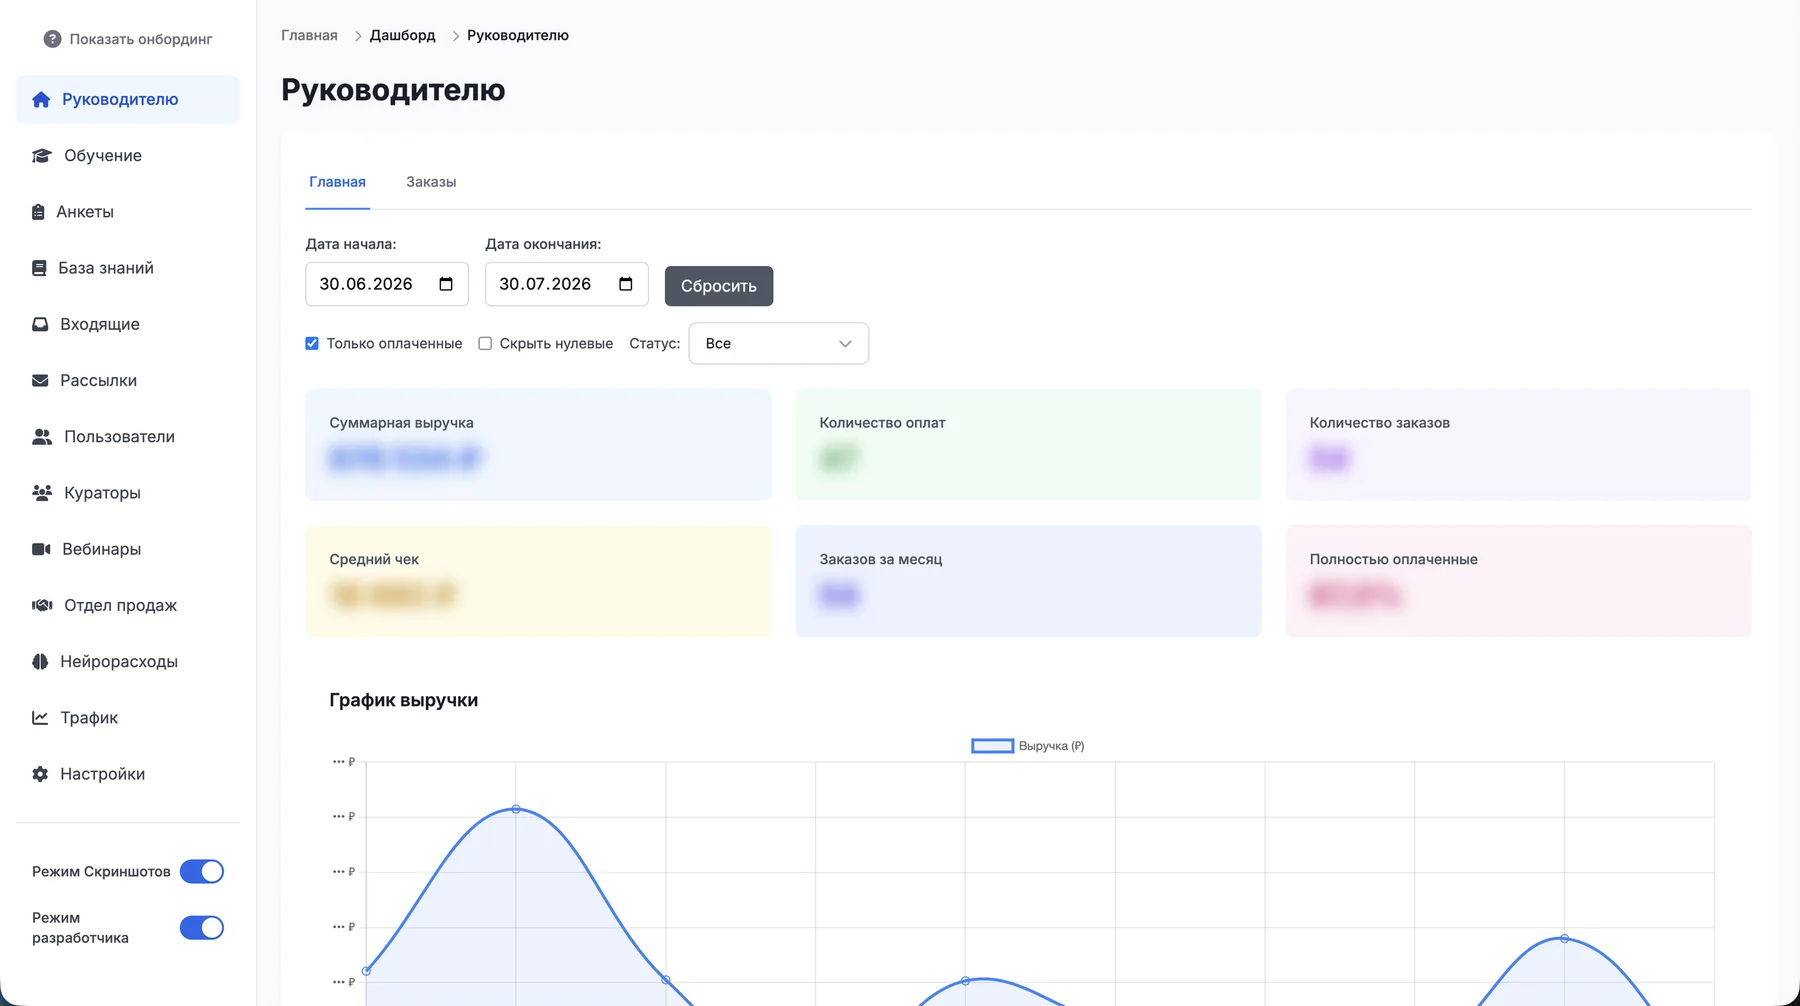Click the gear icon for Настройки

point(40,774)
